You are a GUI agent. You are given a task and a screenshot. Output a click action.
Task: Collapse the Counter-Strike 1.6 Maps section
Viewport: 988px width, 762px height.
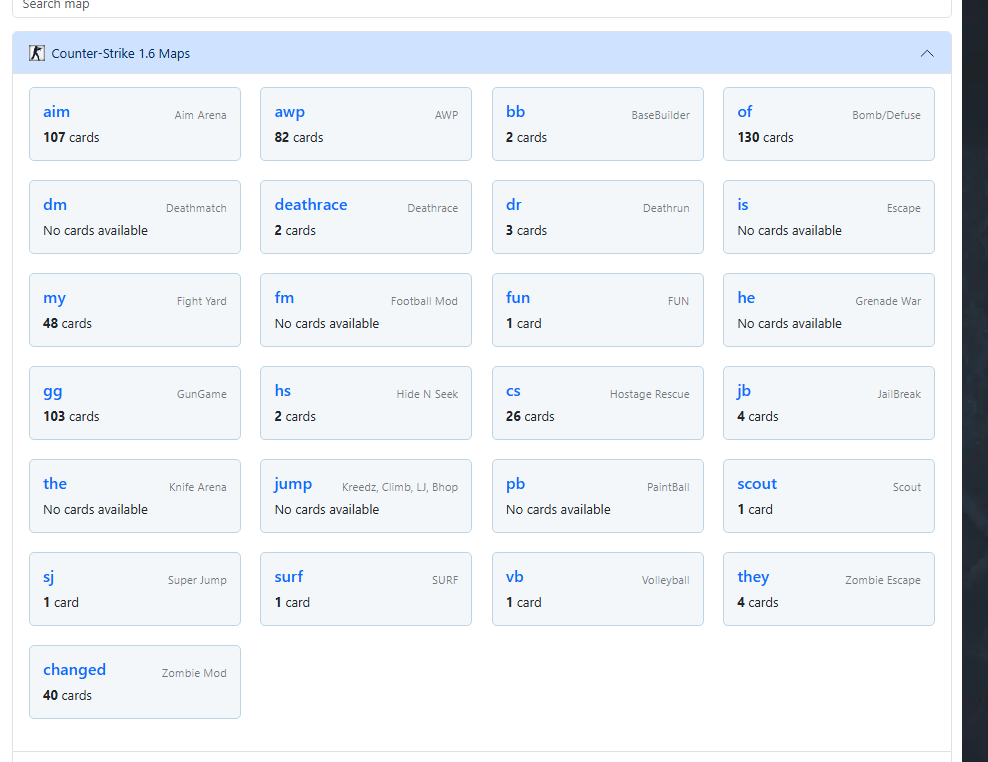click(x=927, y=54)
